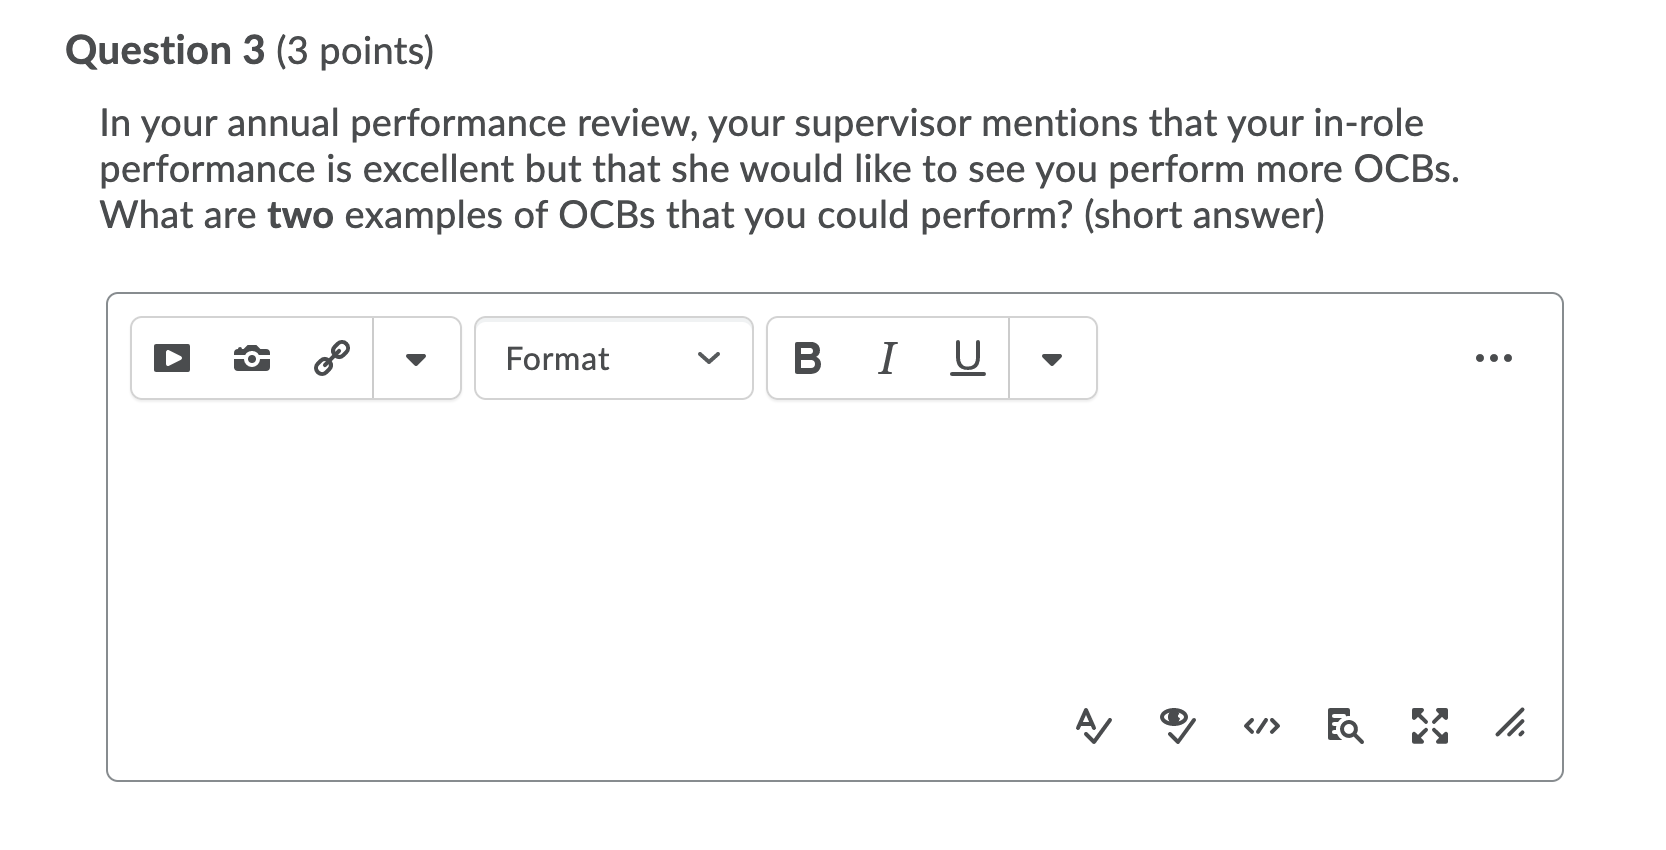The width and height of the screenshot is (1666, 850).
Task: Click the Question 3 heading
Action: pos(164,51)
